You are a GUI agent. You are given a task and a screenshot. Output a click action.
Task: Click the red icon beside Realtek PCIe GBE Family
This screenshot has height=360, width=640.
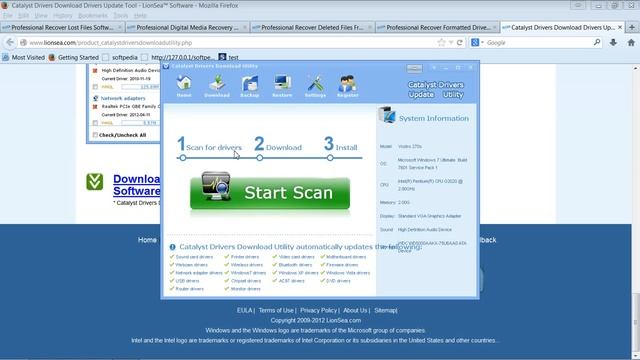(95, 107)
